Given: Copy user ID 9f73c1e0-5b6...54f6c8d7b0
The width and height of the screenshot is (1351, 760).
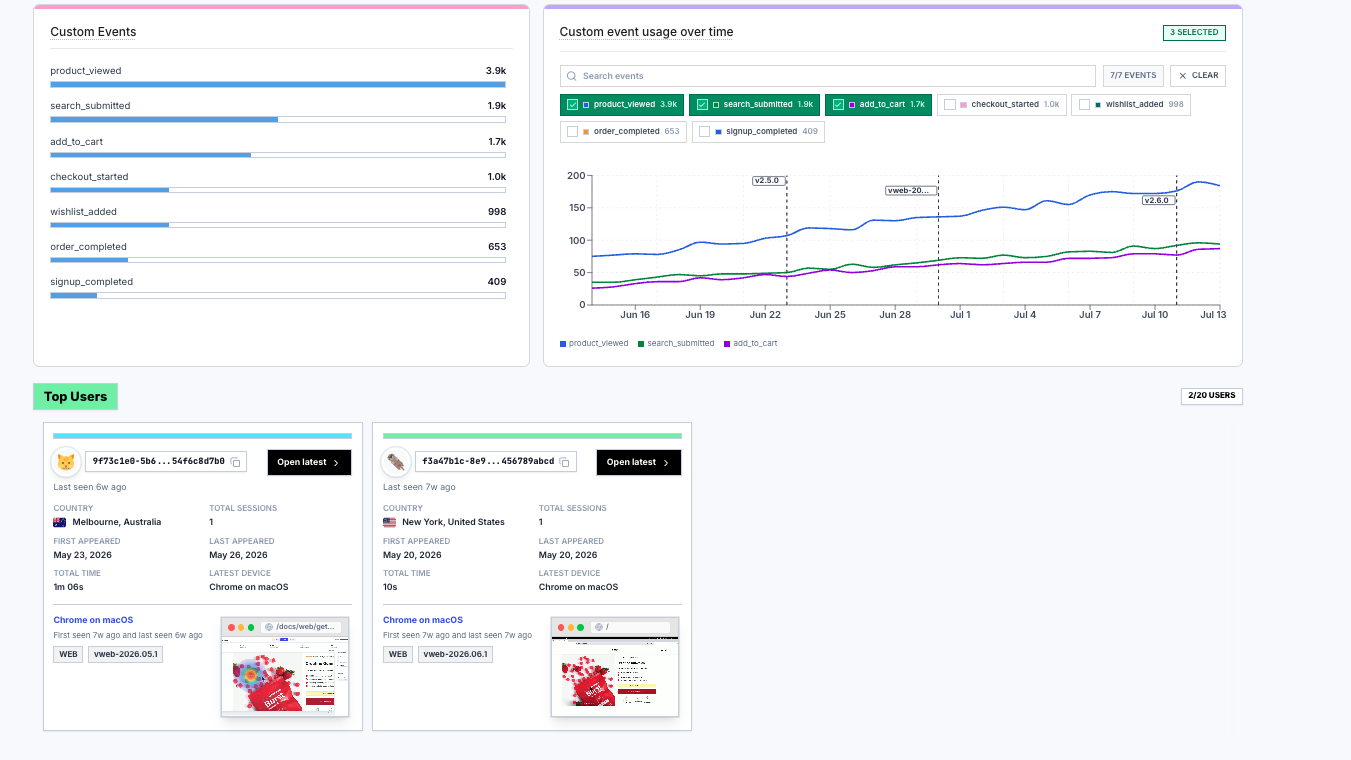Looking at the screenshot, I should pyautogui.click(x=235, y=462).
